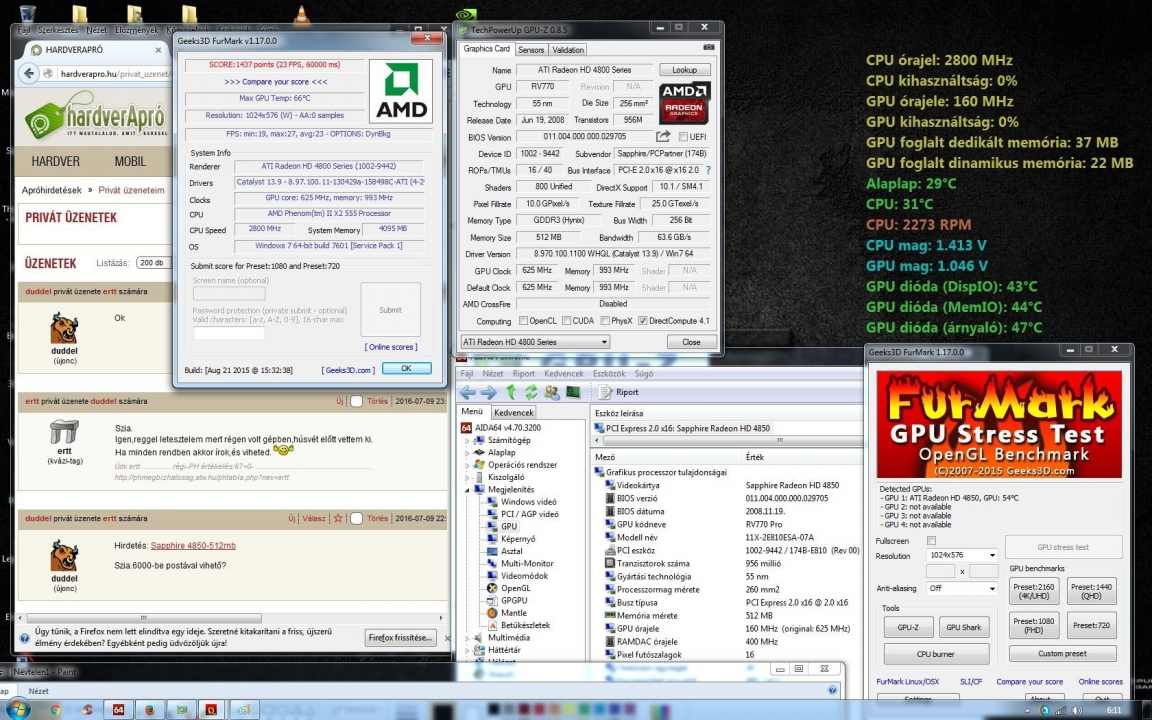1152x720 pixels.
Task: Open Sapphire 4850-512mb ad link
Action: click(193, 546)
